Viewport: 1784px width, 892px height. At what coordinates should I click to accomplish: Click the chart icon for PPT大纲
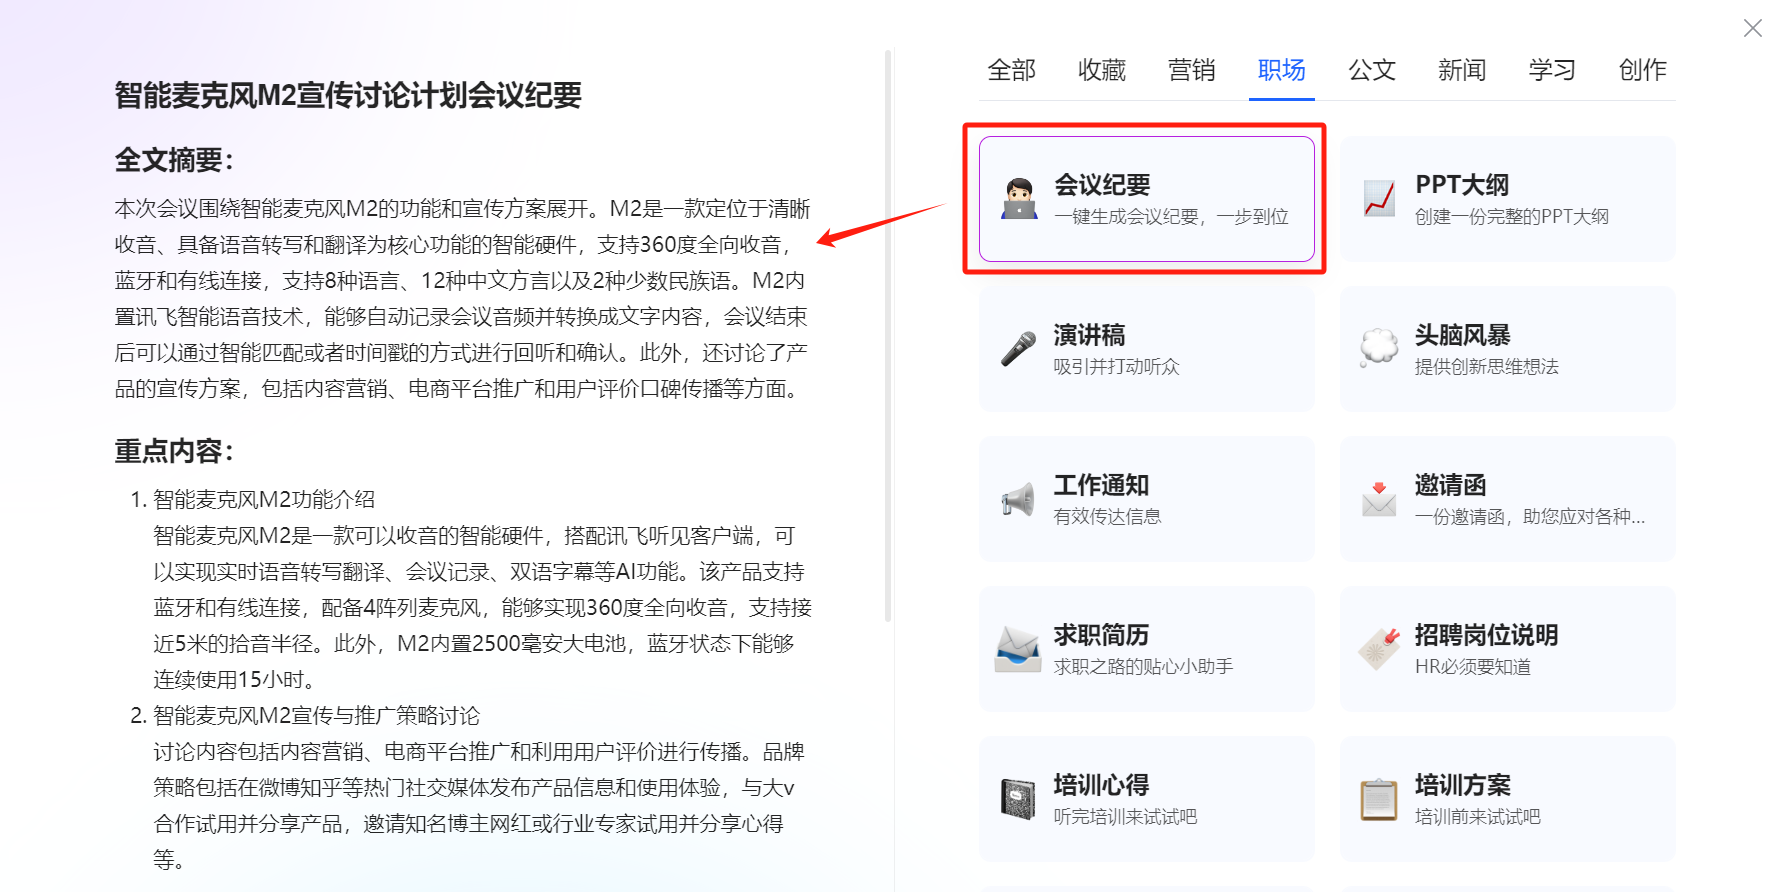click(x=1379, y=199)
